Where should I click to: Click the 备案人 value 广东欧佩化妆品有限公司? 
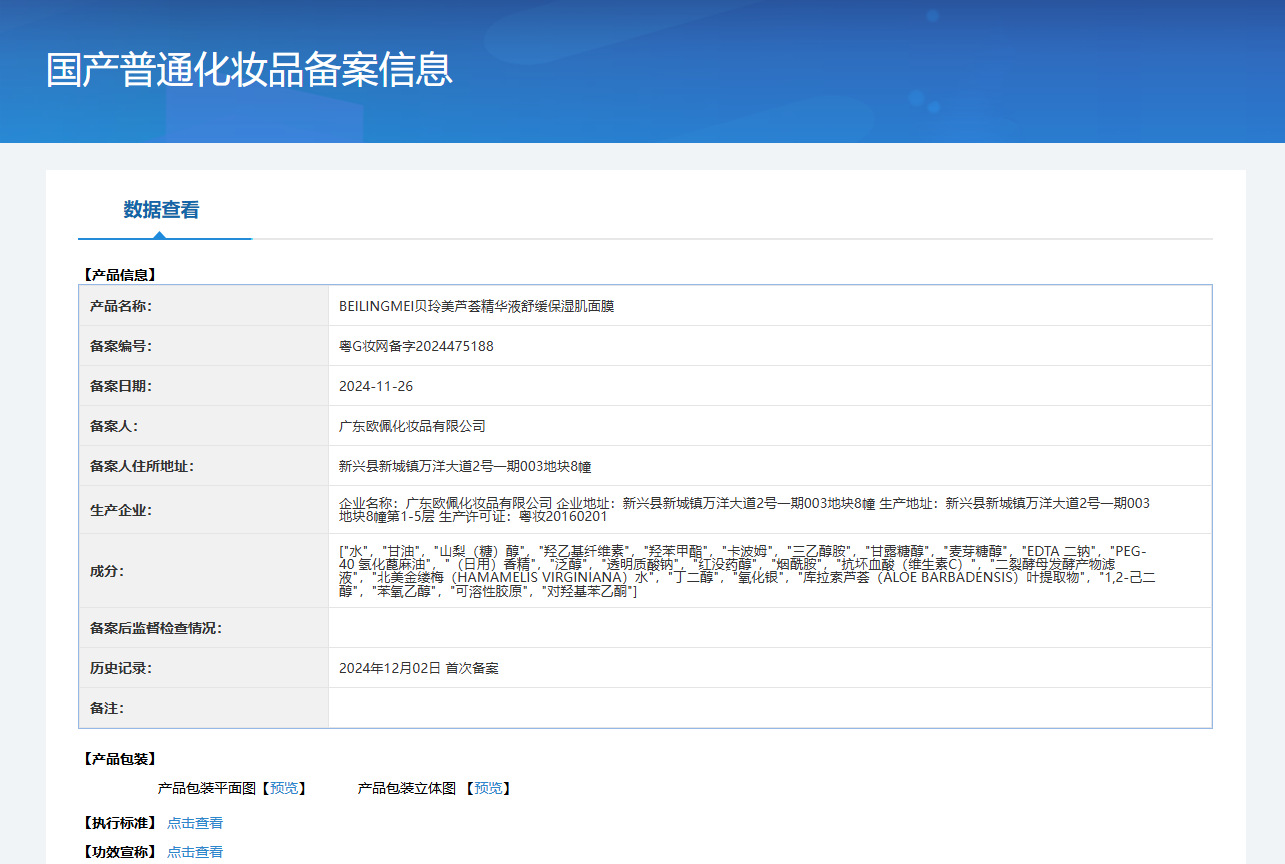(x=412, y=426)
